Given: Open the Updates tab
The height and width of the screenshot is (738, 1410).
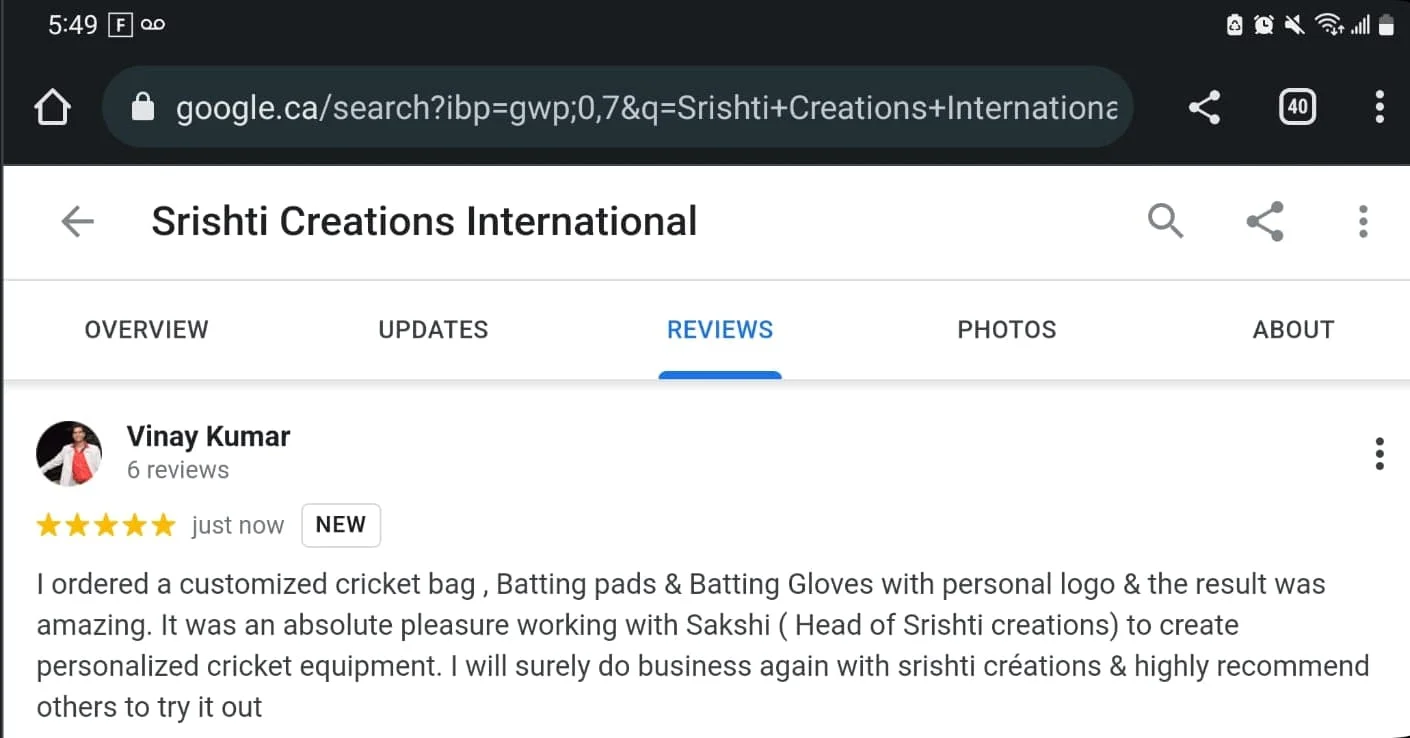Looking at the screenshot, I should click(433, 330).
